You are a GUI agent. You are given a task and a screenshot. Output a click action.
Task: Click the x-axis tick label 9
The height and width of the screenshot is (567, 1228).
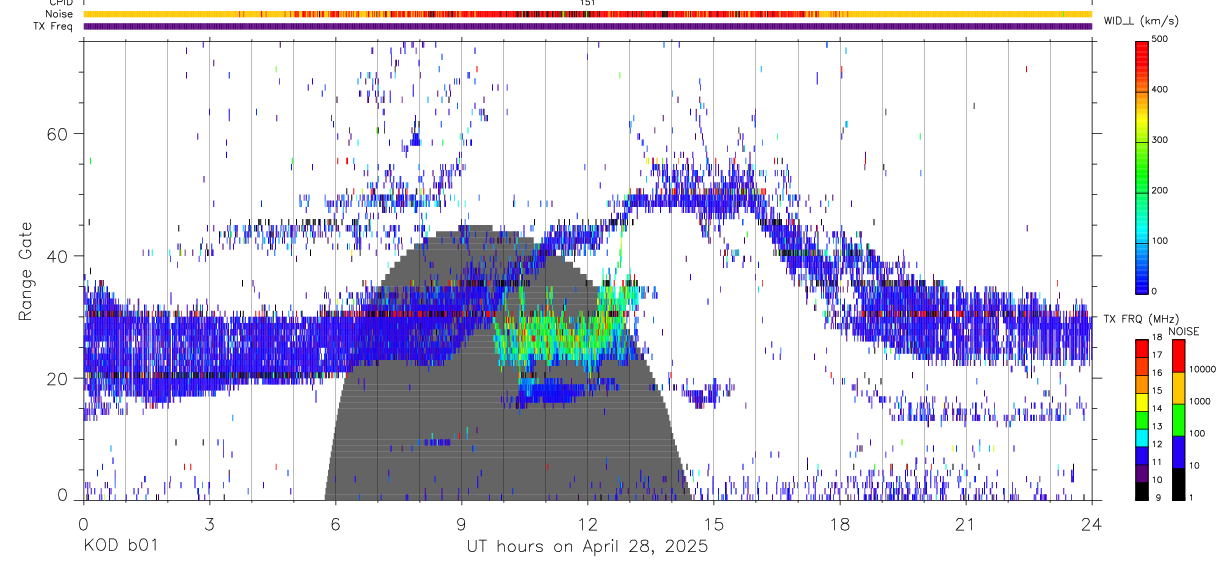pos(461,524)
